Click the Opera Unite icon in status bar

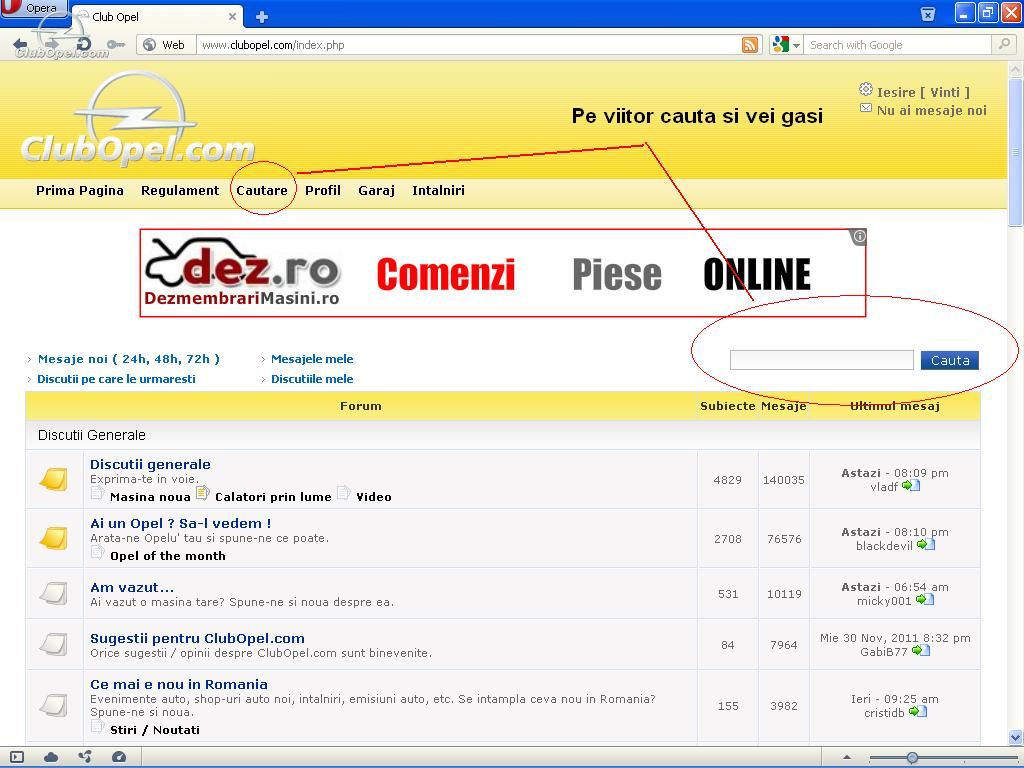(x=85, y=757)
